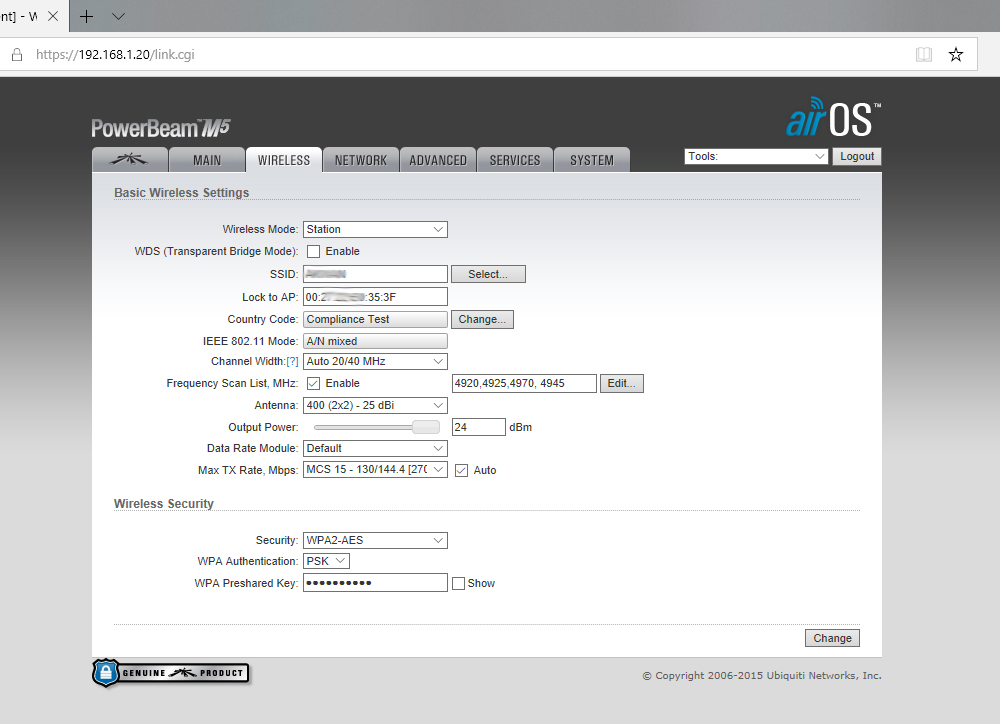
Task: Open the Tools dropdown menu
Action: point(756,157)
